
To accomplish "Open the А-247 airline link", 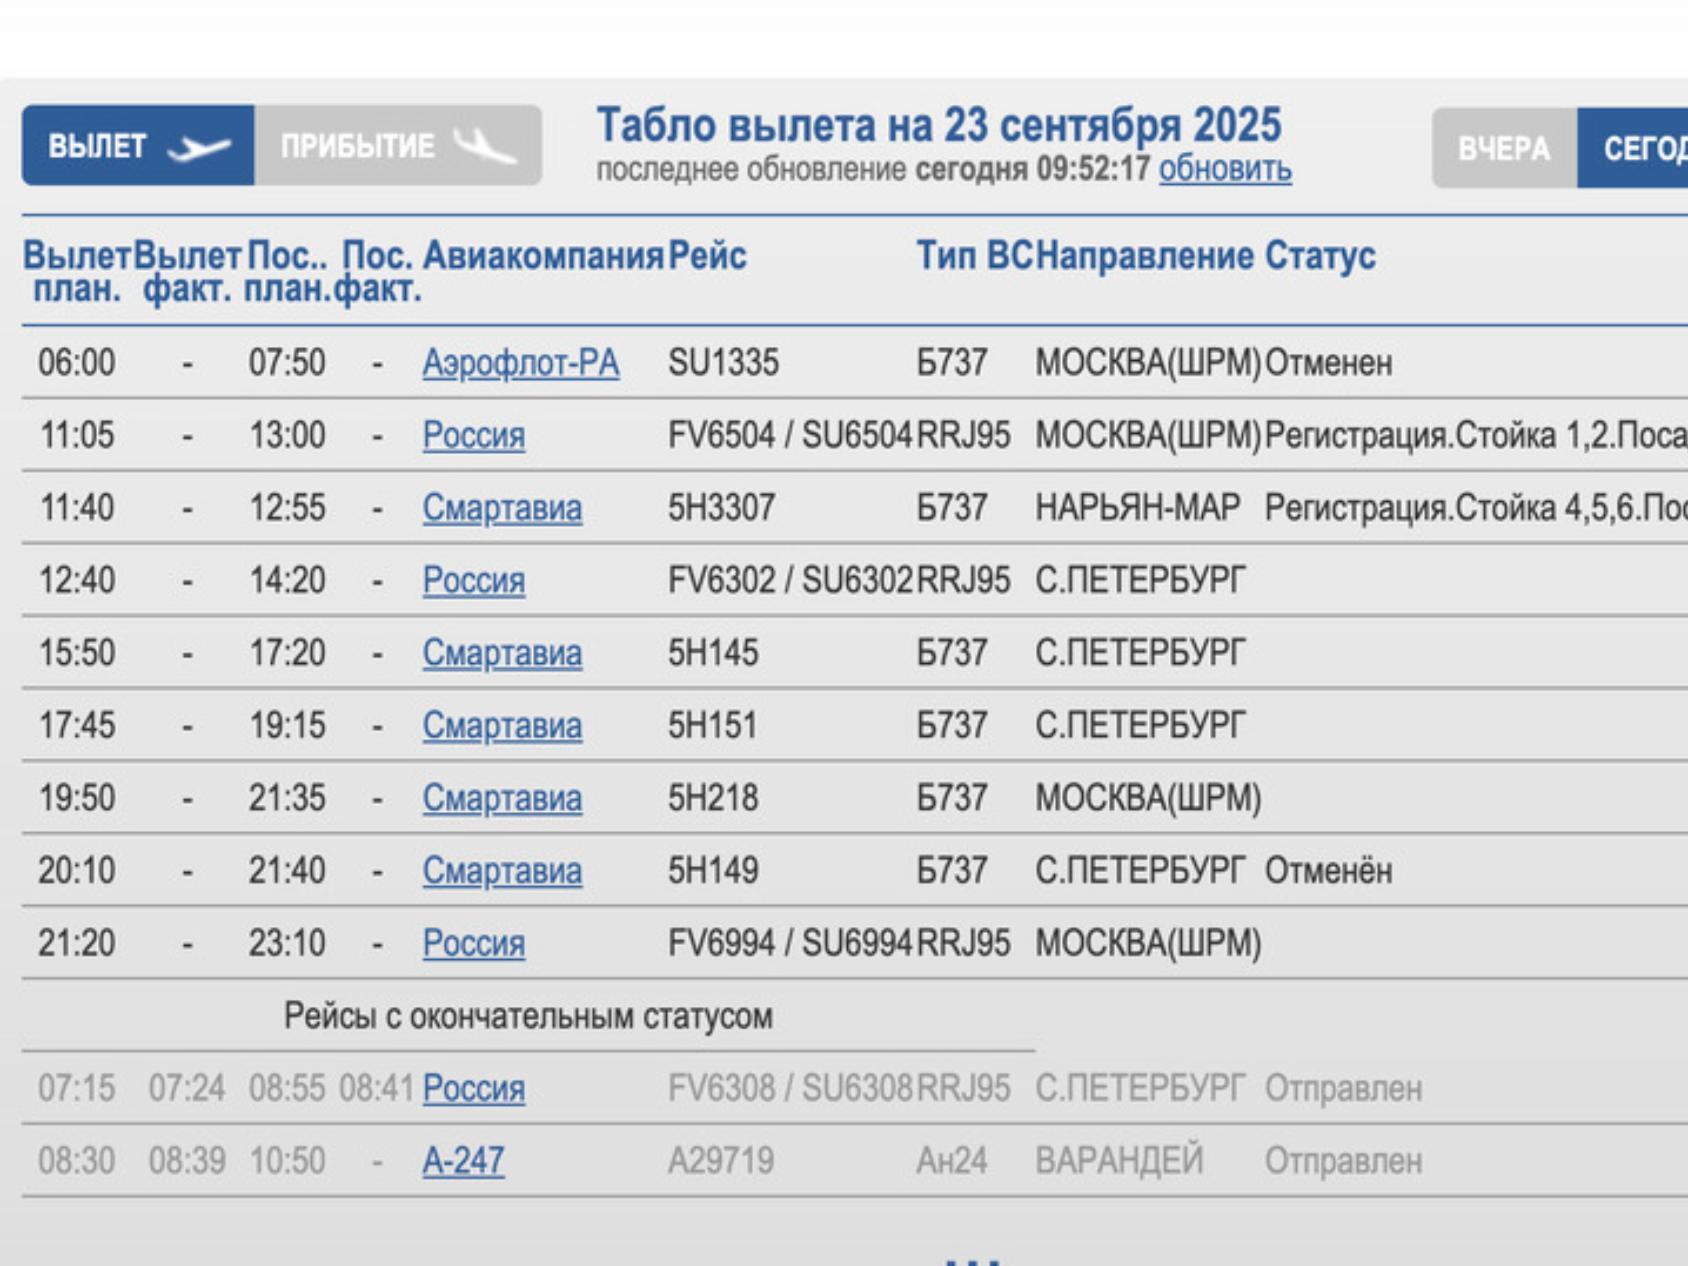I will click(463, 1162).
